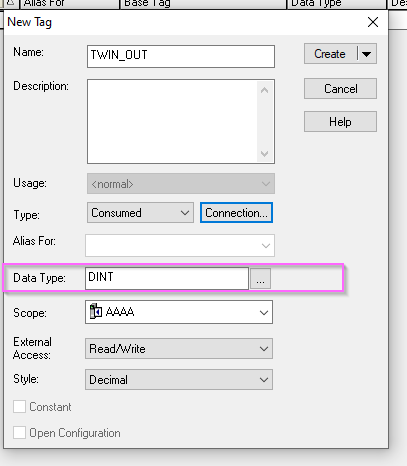Image resolution: width=407 pixels, height=466 pixels.
Task: Open Help for New Tag
Action: point(340,122)
